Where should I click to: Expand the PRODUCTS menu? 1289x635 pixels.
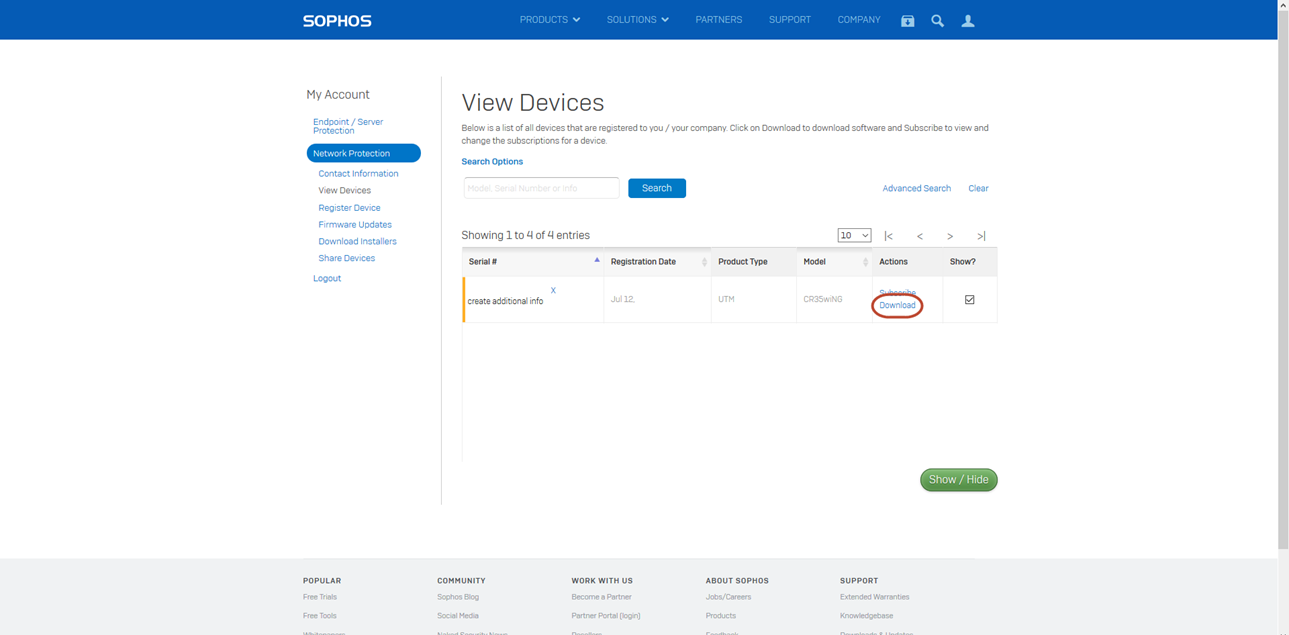click(550, 20)
